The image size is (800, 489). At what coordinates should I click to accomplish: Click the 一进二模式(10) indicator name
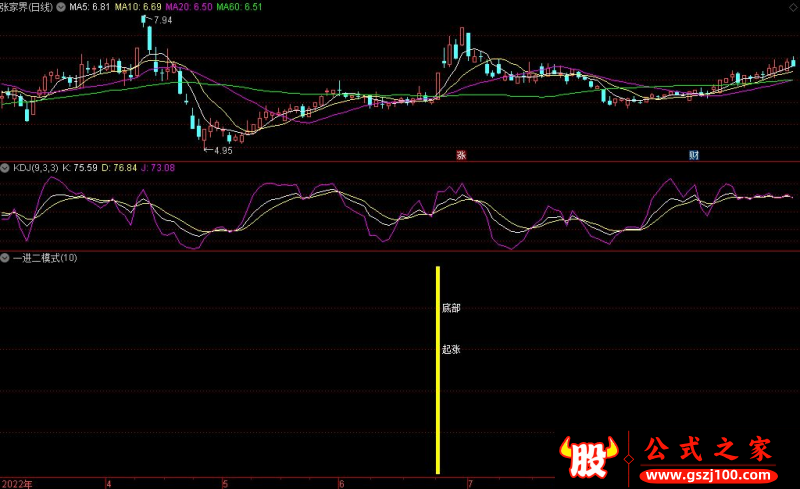pyautogui.click(x=45, y=258)
